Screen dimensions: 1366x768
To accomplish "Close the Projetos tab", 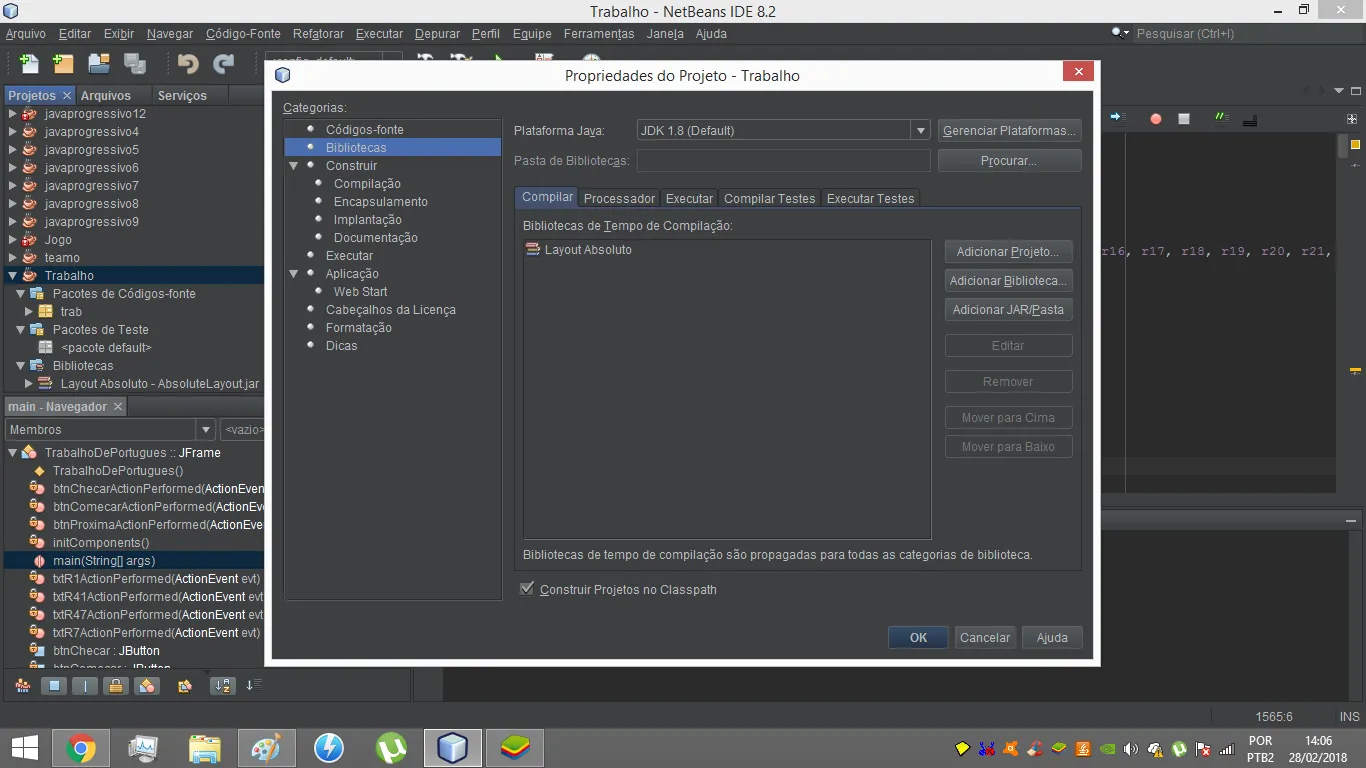I will pyautogui.click(x=67, y=95).
